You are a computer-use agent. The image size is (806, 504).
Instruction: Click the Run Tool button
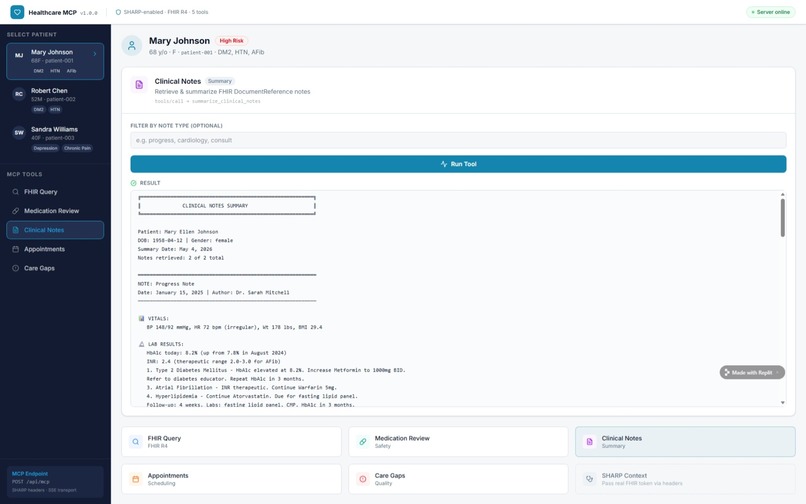coord(458,164)
